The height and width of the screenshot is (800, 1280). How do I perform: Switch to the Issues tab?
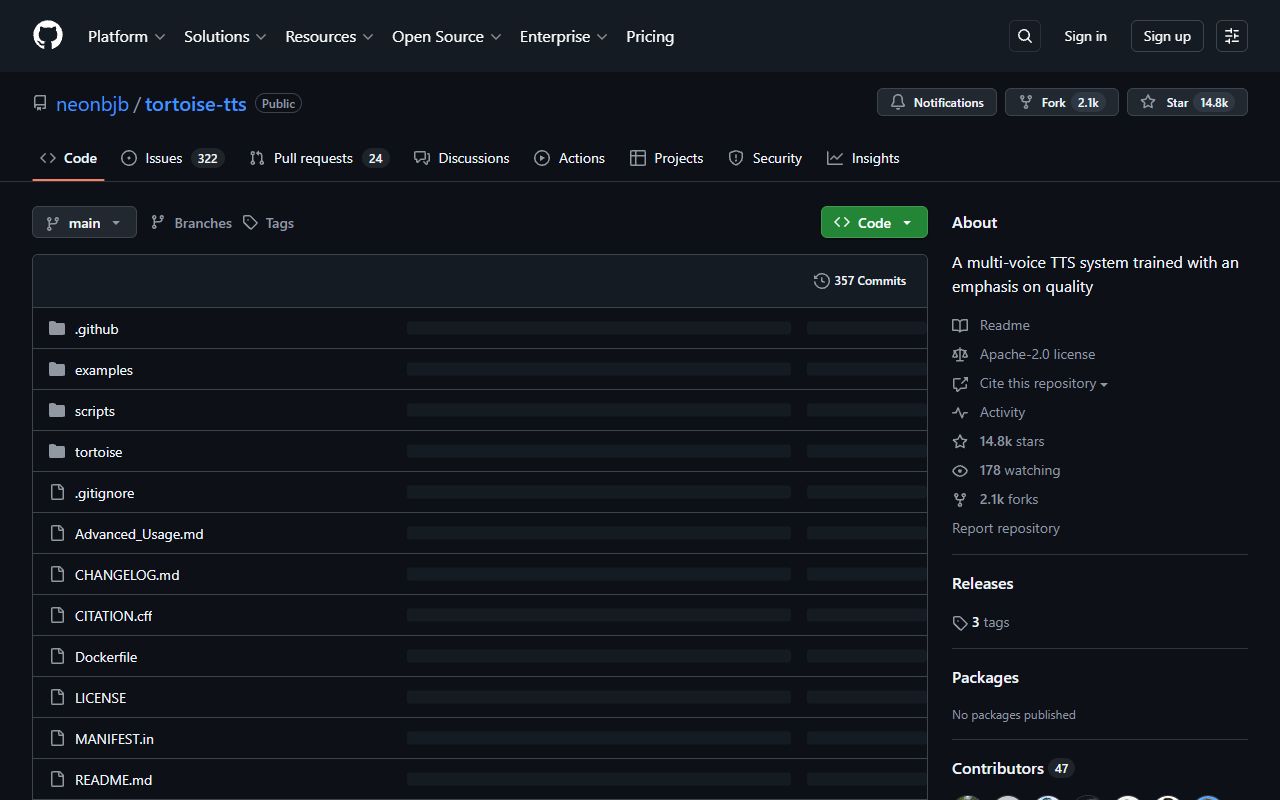(171, 158)
